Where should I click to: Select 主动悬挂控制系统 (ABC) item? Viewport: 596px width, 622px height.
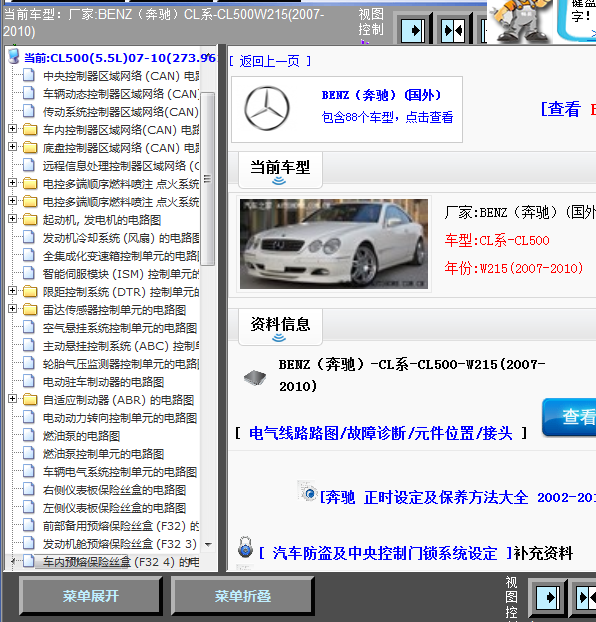pyautogui.click(x=121, y=346)
